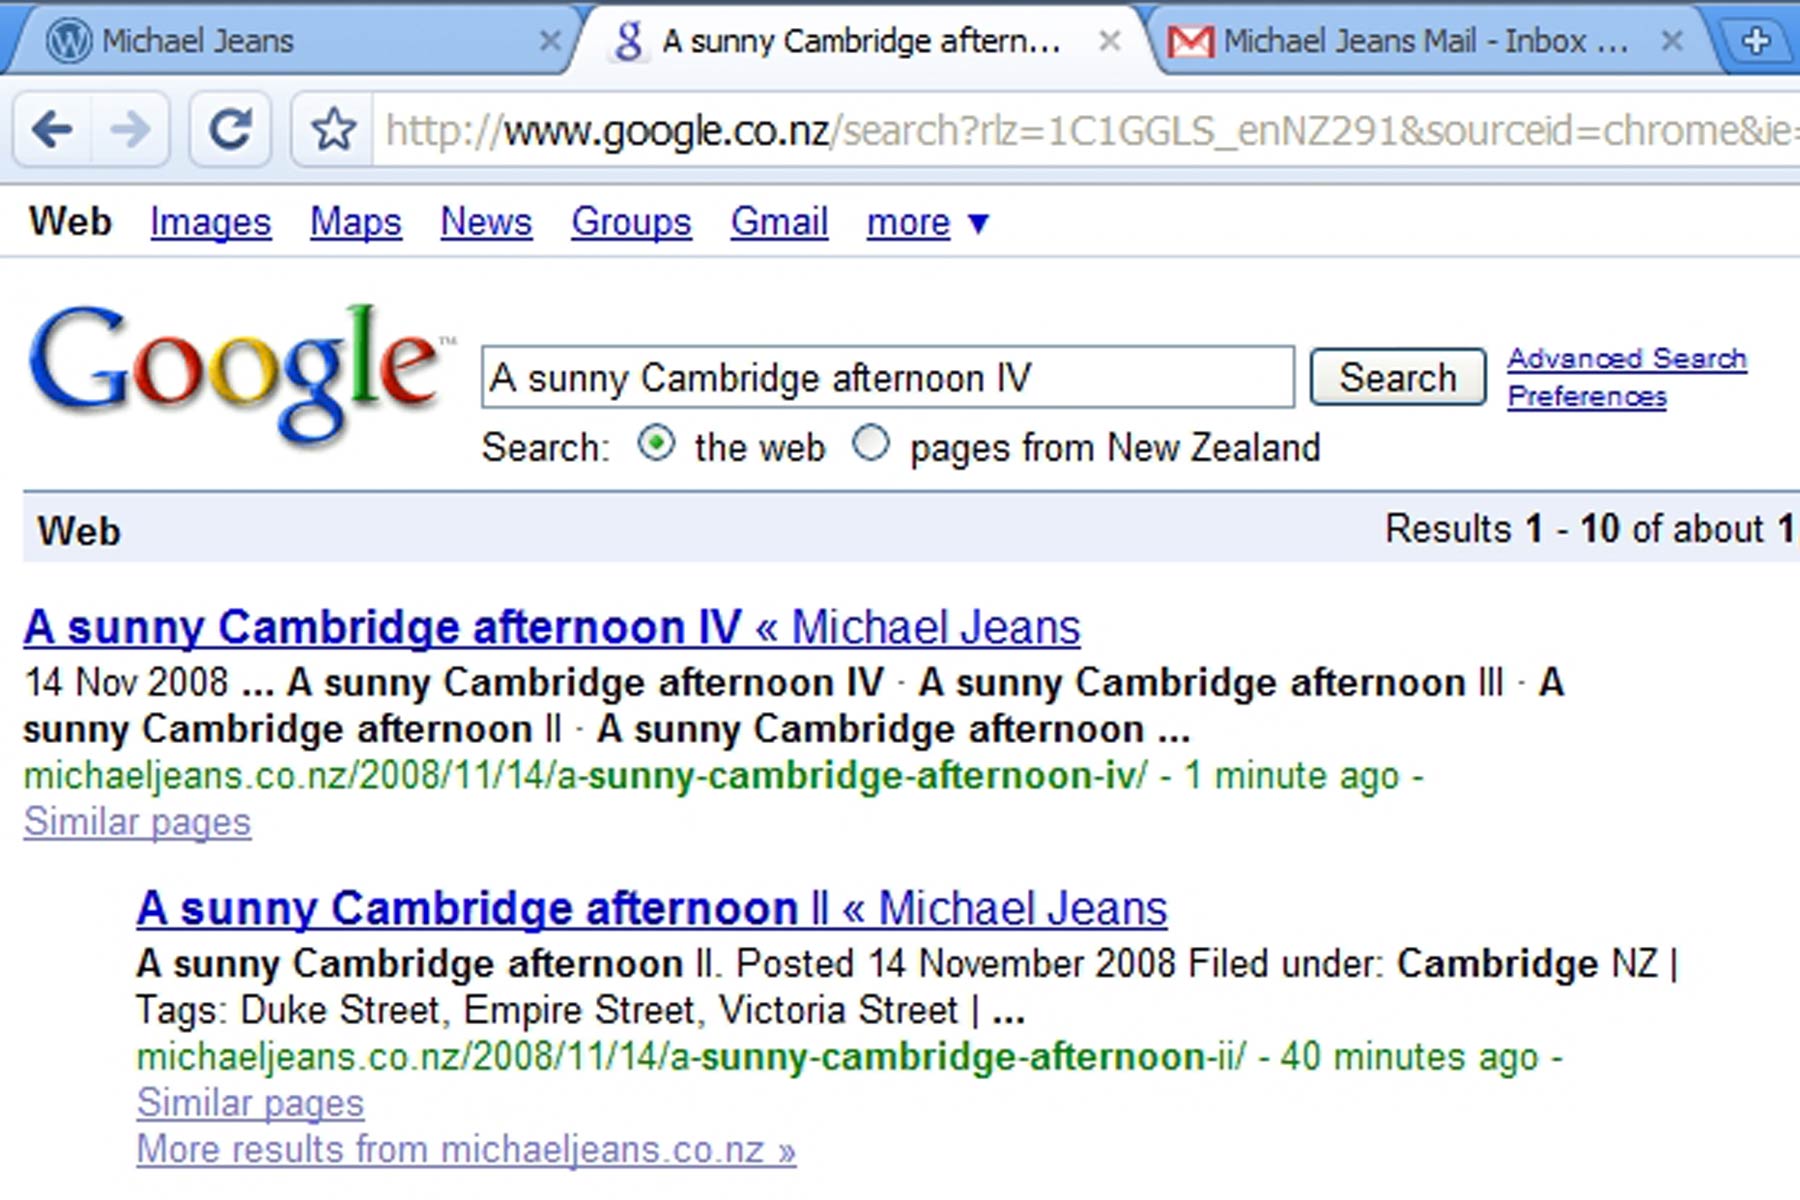Reload the page with the refresh icon

230,129
